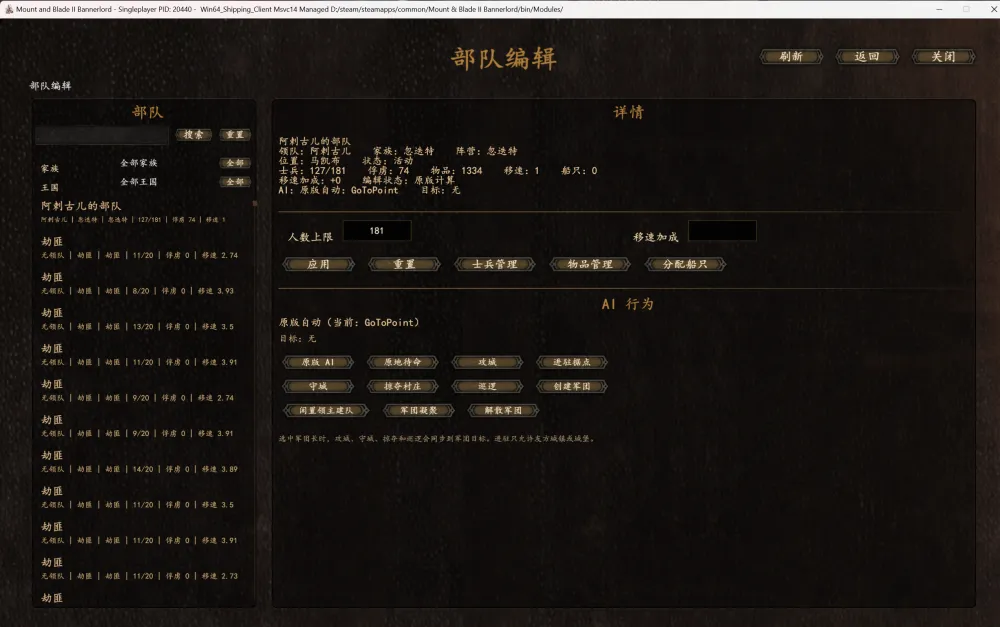This screenshot has height=627, width=1000.
Task: Click the 返回 back button
Action: 867,56
